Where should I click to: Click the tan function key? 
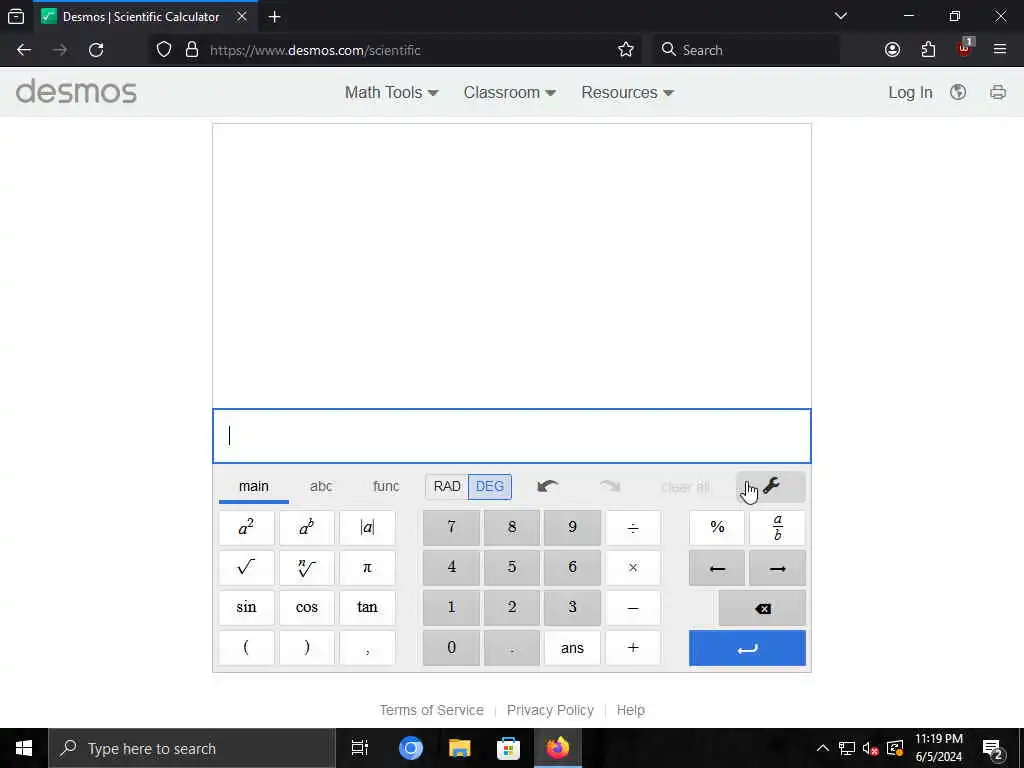[367, 607]
